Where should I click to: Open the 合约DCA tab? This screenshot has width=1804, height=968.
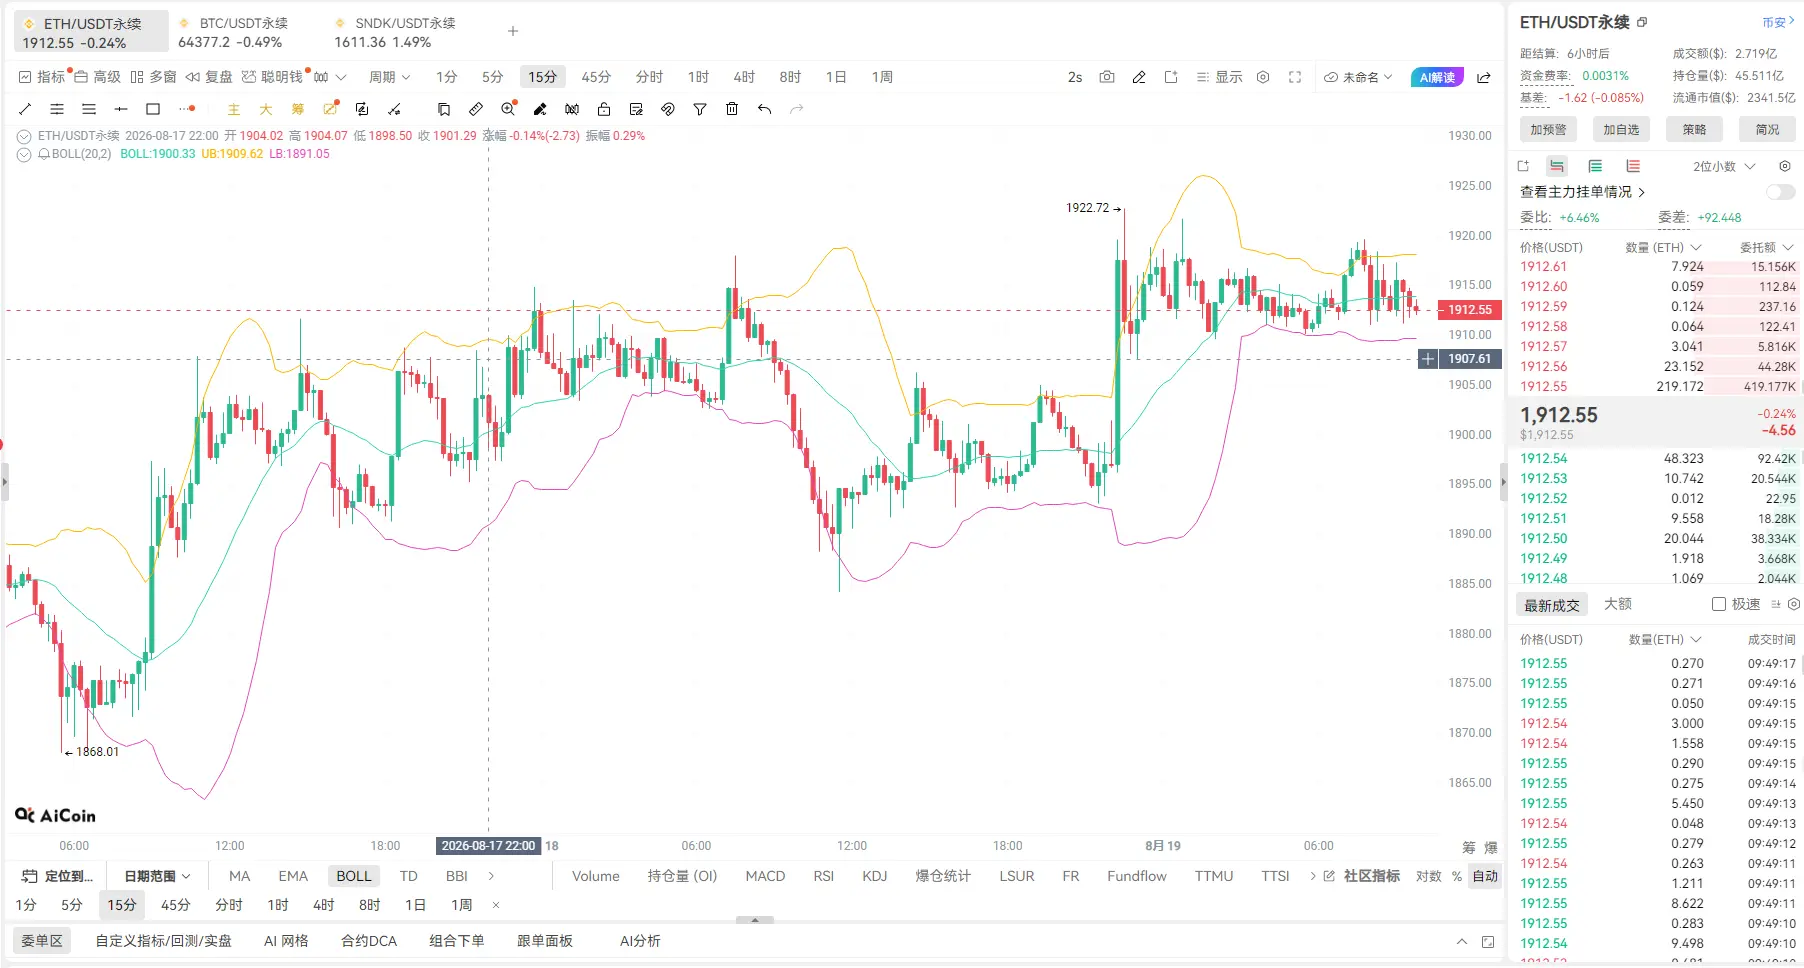click(x=369, y=941)
